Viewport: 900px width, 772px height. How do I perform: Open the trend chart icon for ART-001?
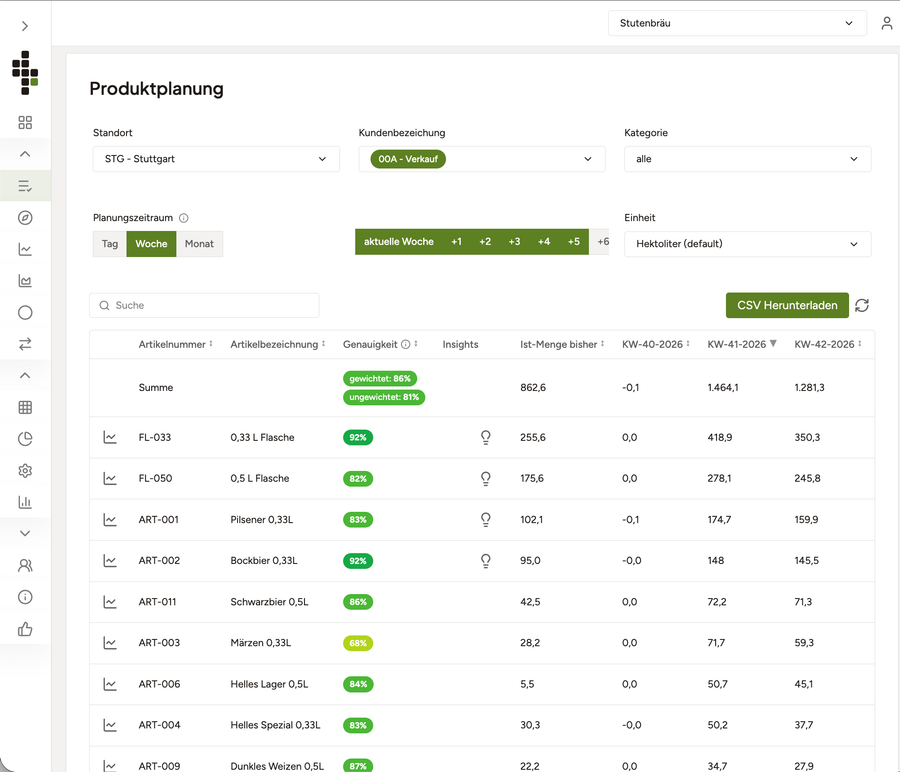coord(110,519)
